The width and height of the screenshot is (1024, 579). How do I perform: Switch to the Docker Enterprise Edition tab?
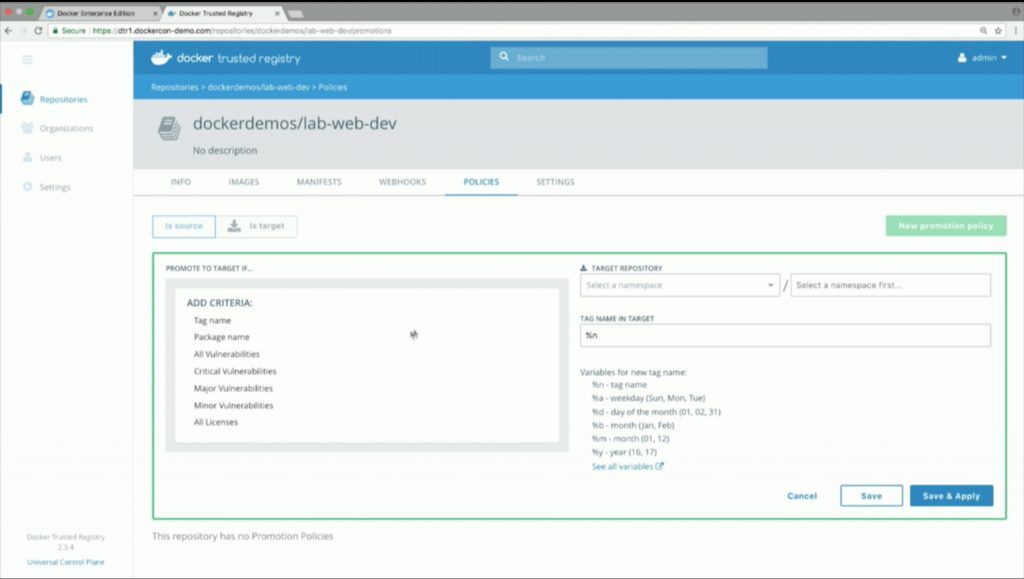(x=96, y=13)
